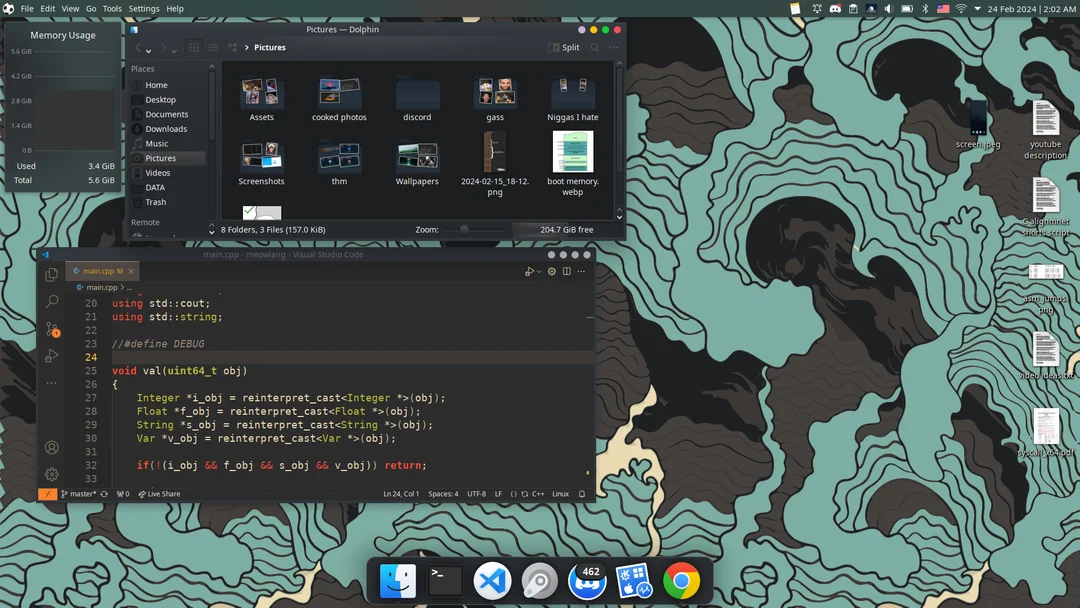This screenshot has width=1080, height=608.
Task: Open the Split Editor icon in VS Code
Action: (x=567, y=271)
